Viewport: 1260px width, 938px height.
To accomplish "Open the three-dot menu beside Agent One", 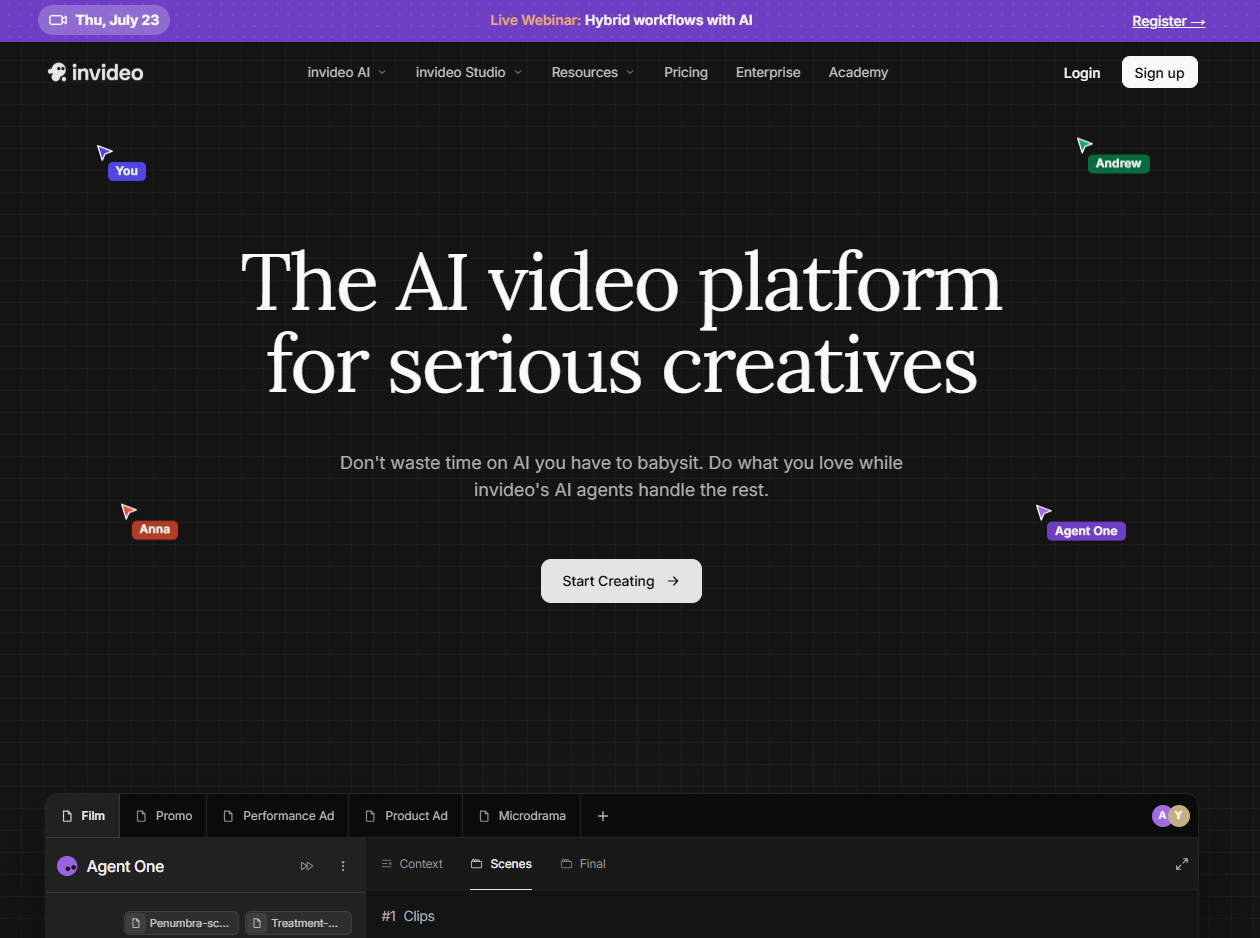I will click(x=343, y=866).
